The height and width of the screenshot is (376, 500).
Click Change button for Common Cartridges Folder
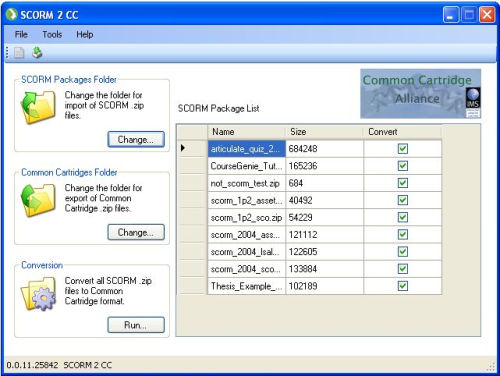click(x=136, y=232)
